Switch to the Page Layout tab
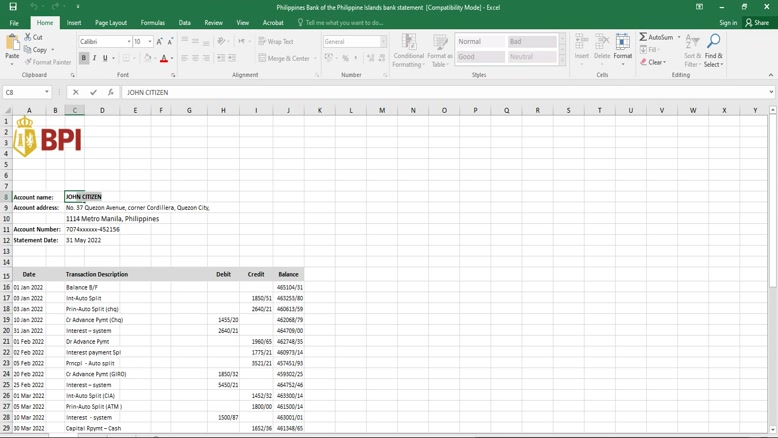 click(x=111, y=22)
